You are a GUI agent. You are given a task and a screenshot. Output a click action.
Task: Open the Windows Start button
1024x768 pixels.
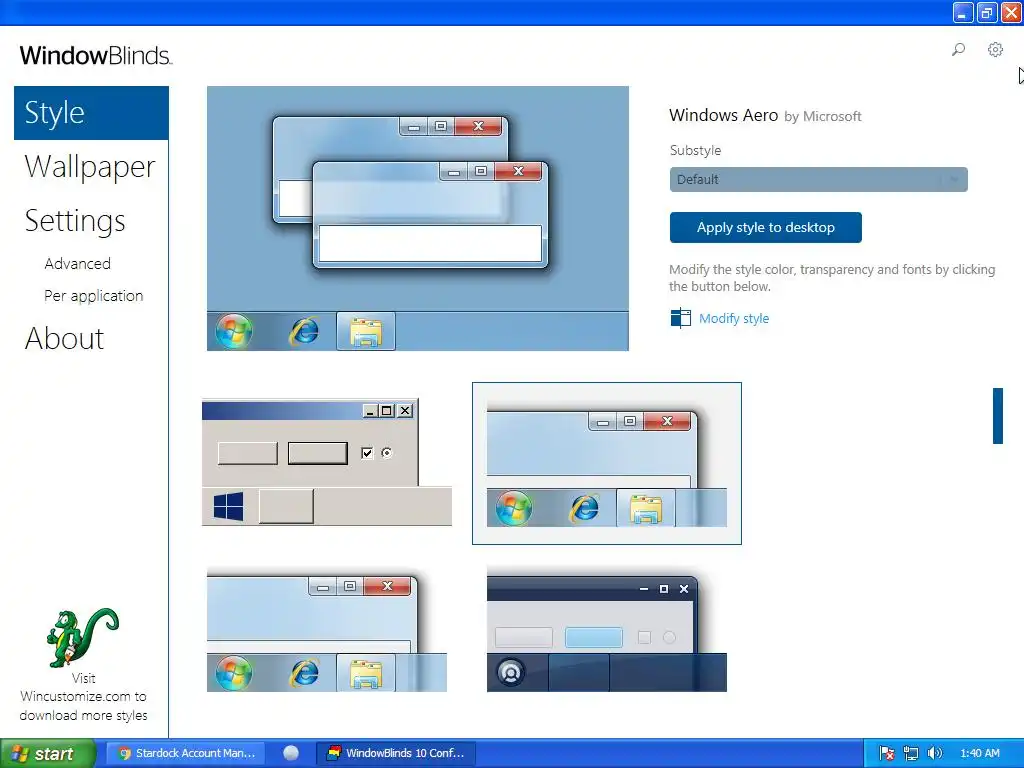click(x=48, y=754)
